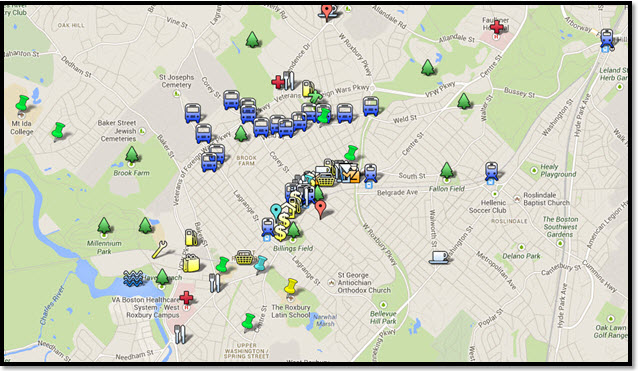Click the 'Mt Ida College' label
This screenshot has width=638, height=371.
pyautogui.click(x=22, y=127)
